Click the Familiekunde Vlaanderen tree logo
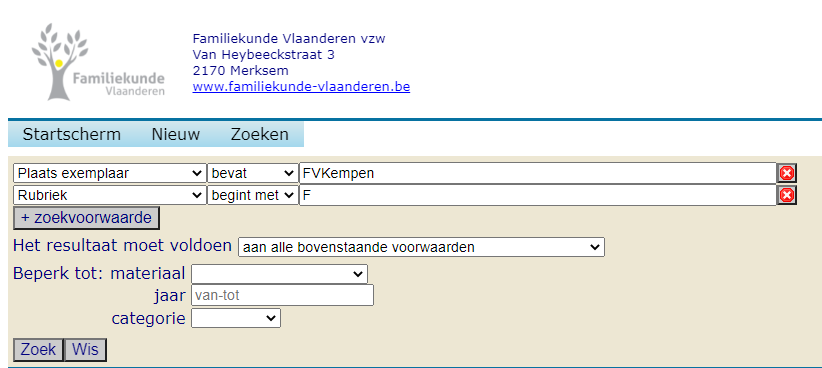 click(98, 62)
